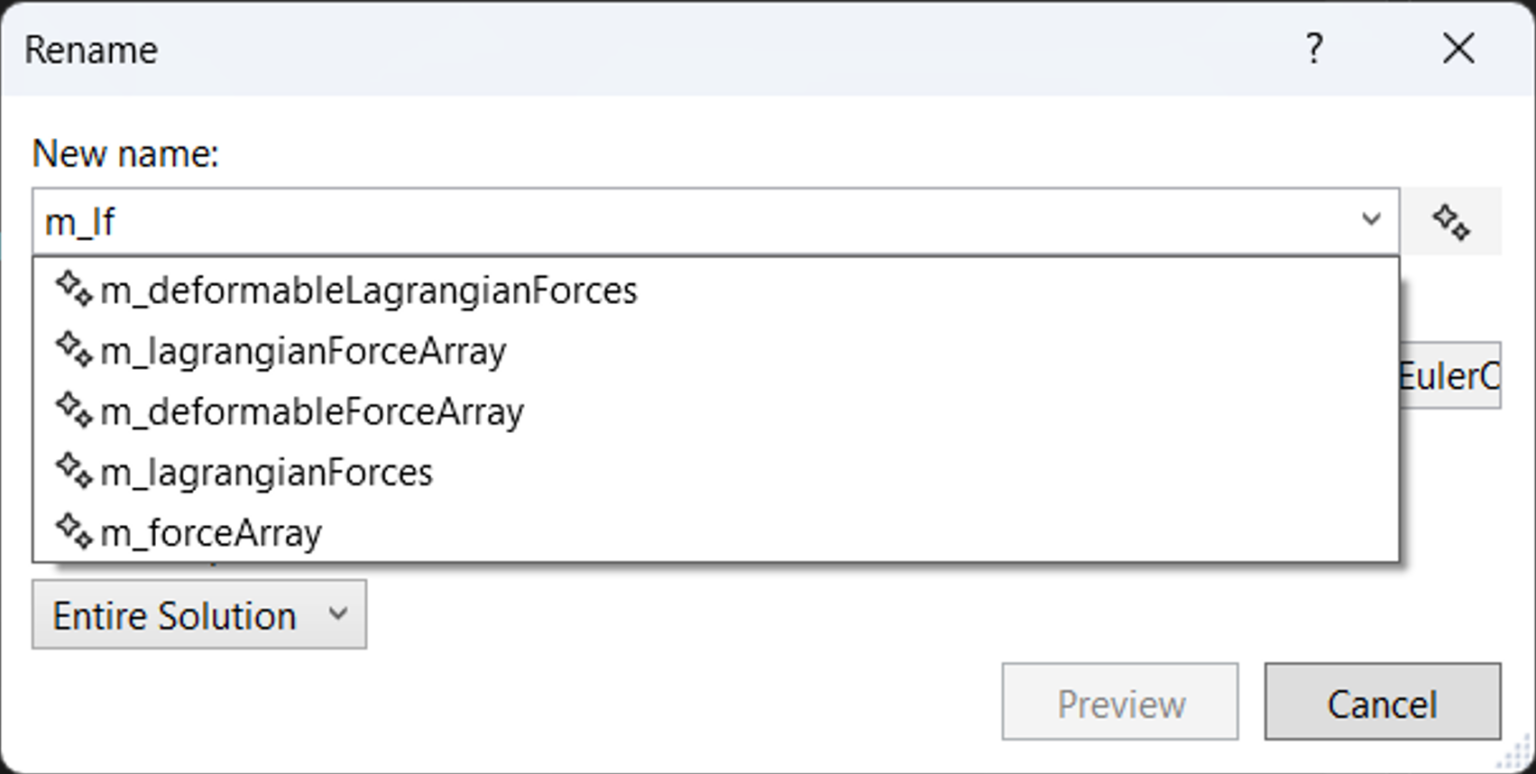Screen dimensions: 1536x774
Task: Click the Cancel button
Action: [1382, 702]
